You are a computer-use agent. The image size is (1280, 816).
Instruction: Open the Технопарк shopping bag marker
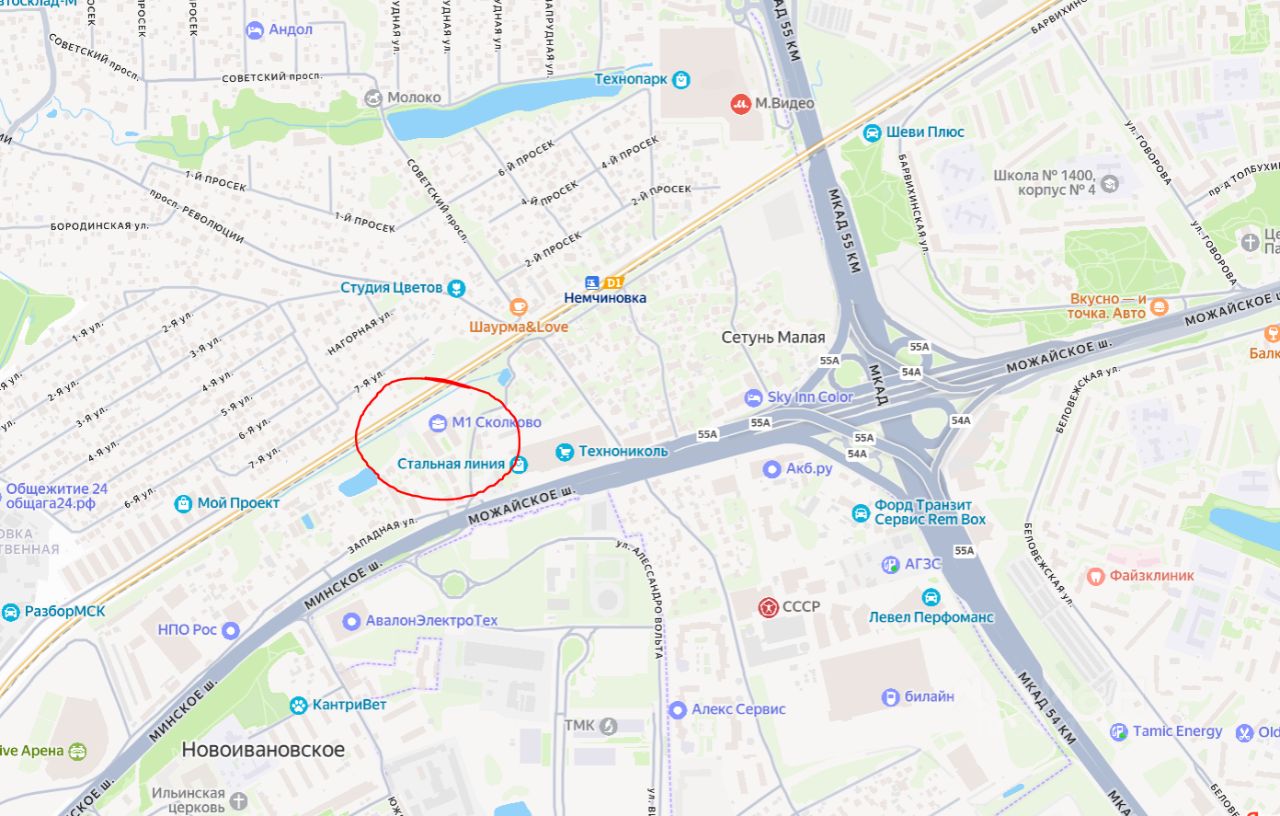click(x=681, y=79)
